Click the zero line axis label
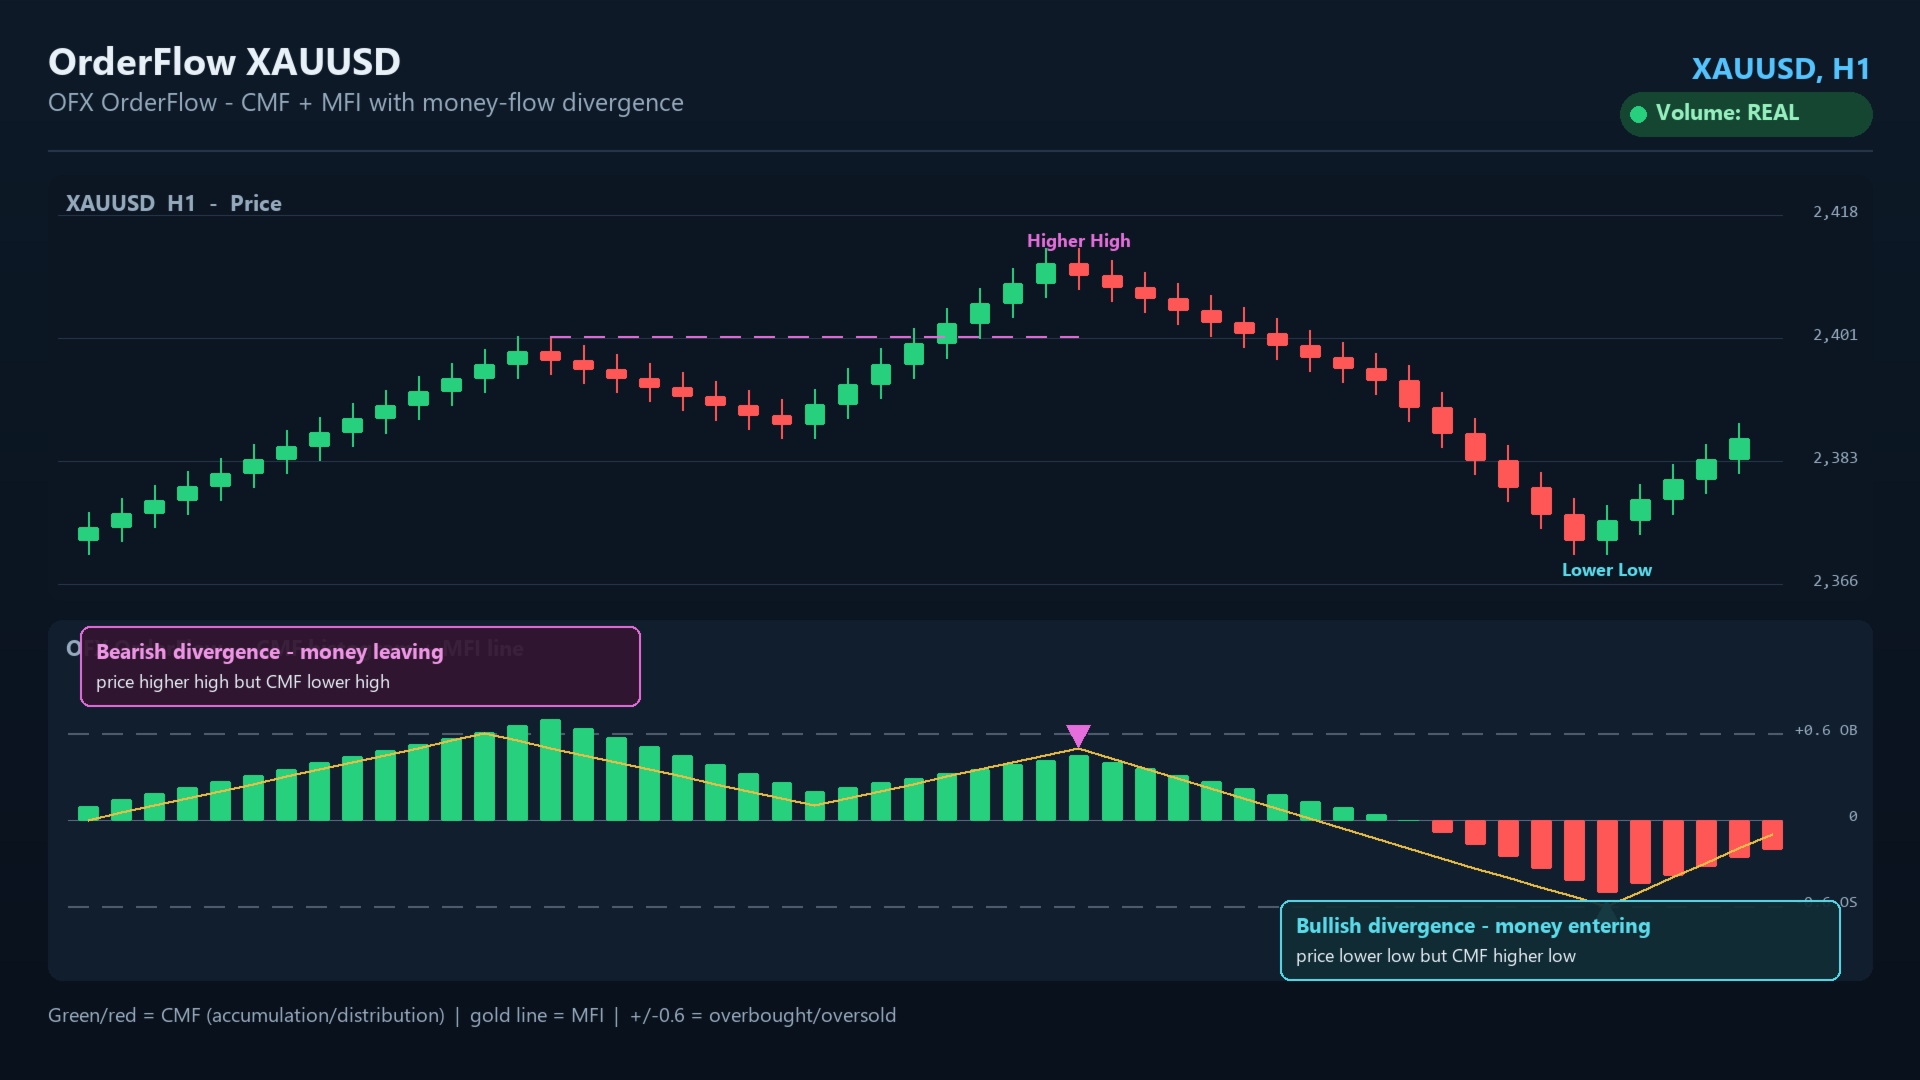 1853,817
